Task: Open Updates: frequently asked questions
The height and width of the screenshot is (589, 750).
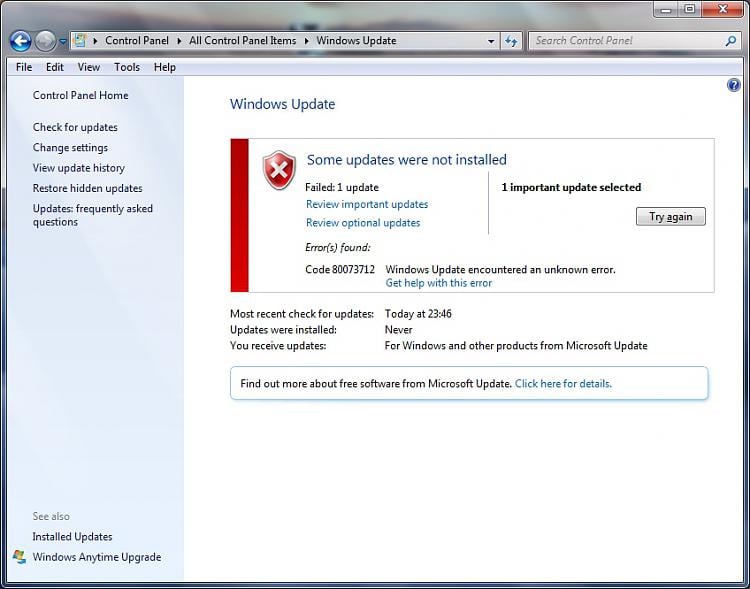Action: [x=93, y=215]
